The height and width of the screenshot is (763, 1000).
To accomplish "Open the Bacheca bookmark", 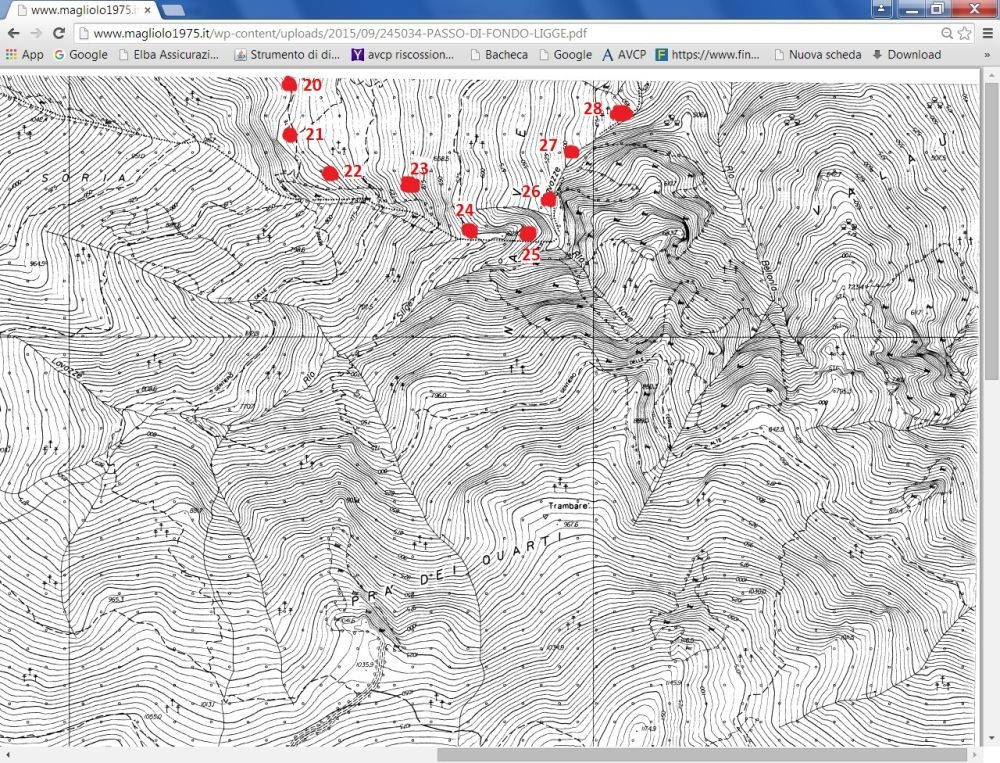I will (499, 55).
